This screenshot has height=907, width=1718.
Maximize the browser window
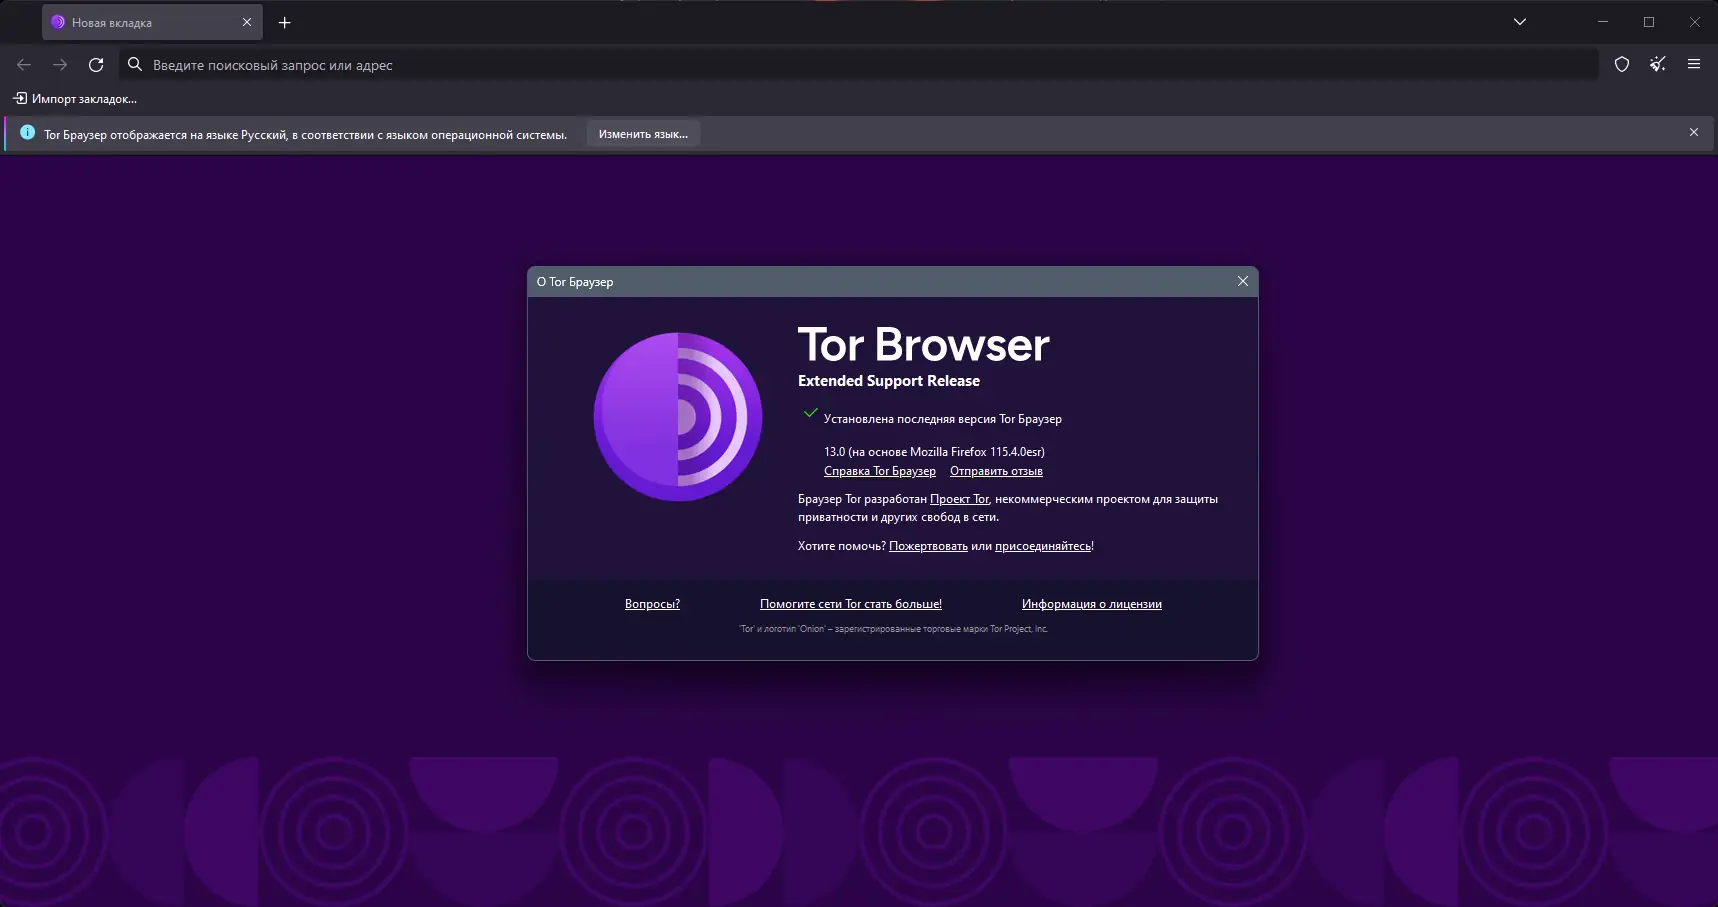pyautogui.click(x=1649, y=22)
